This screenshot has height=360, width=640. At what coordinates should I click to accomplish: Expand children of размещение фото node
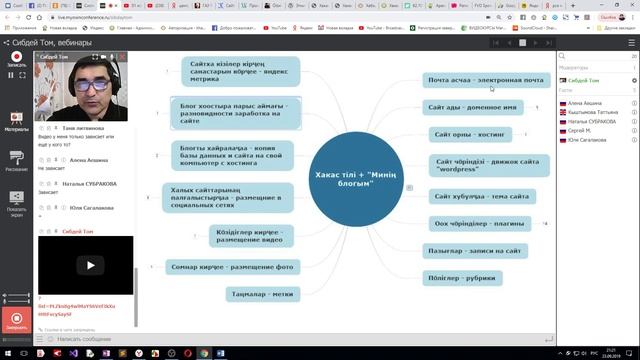coord(151,267)
